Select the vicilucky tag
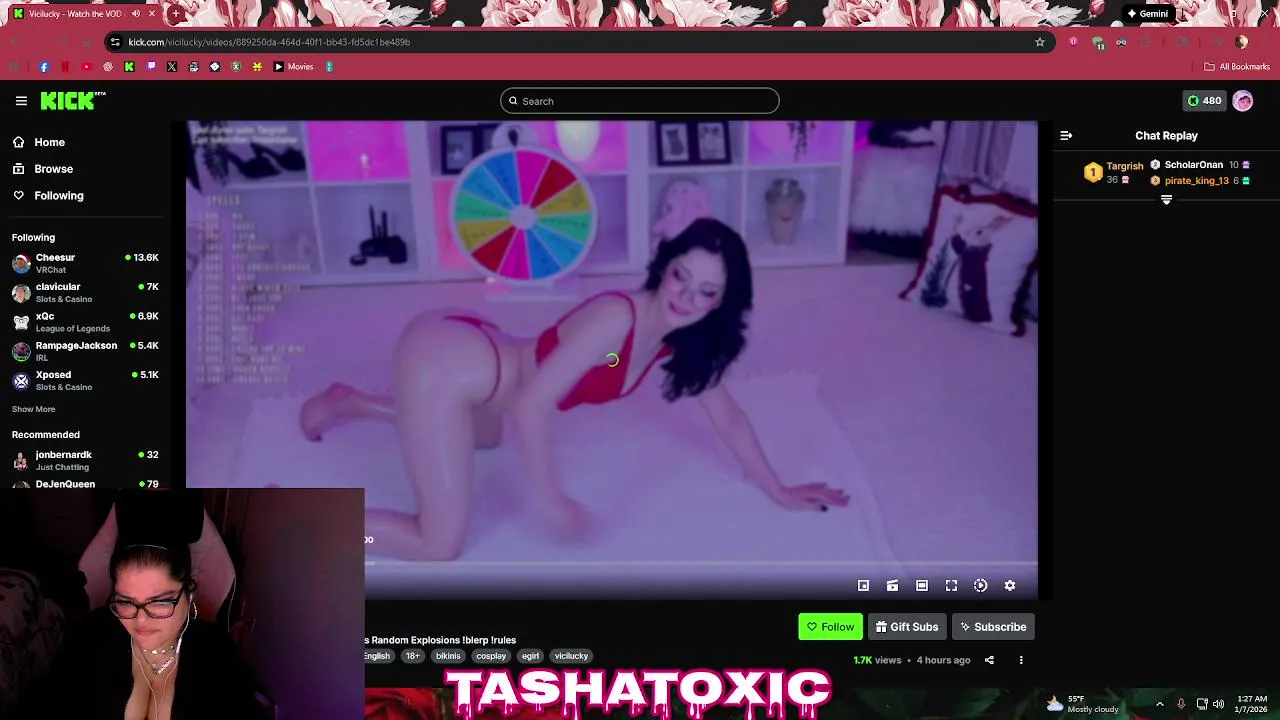 pos(571,656)
